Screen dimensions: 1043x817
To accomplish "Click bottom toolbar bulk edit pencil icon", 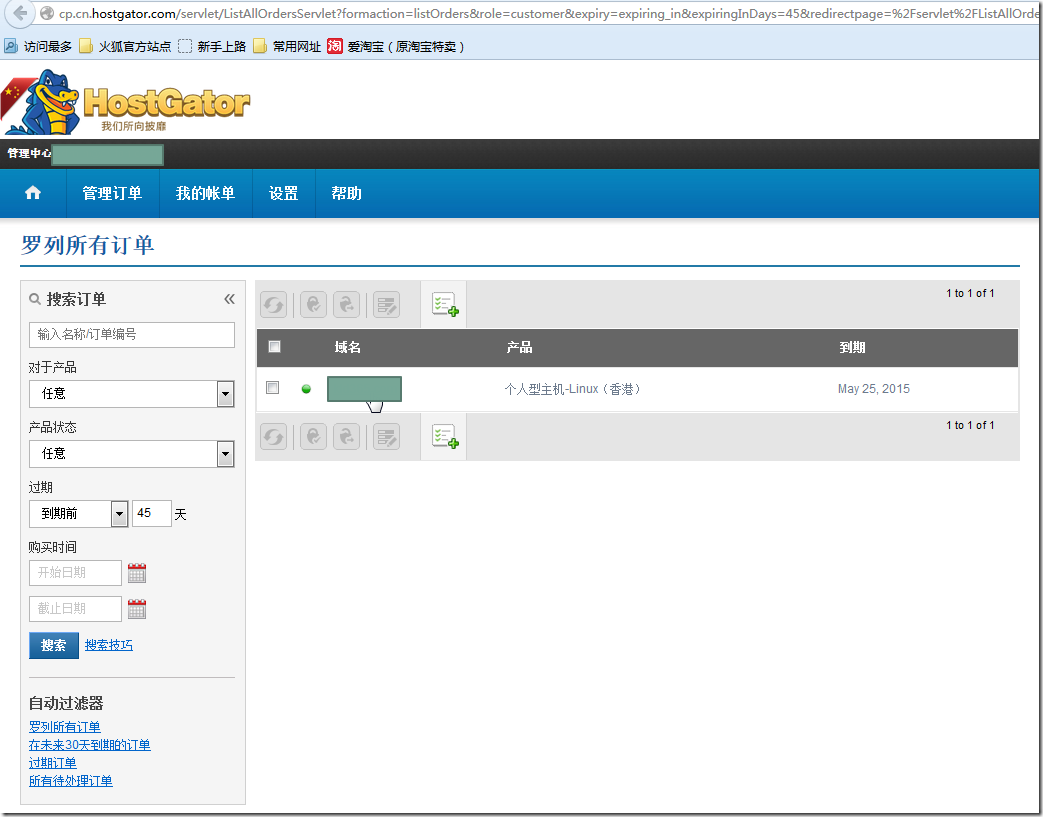I will (x=386, y=436).
